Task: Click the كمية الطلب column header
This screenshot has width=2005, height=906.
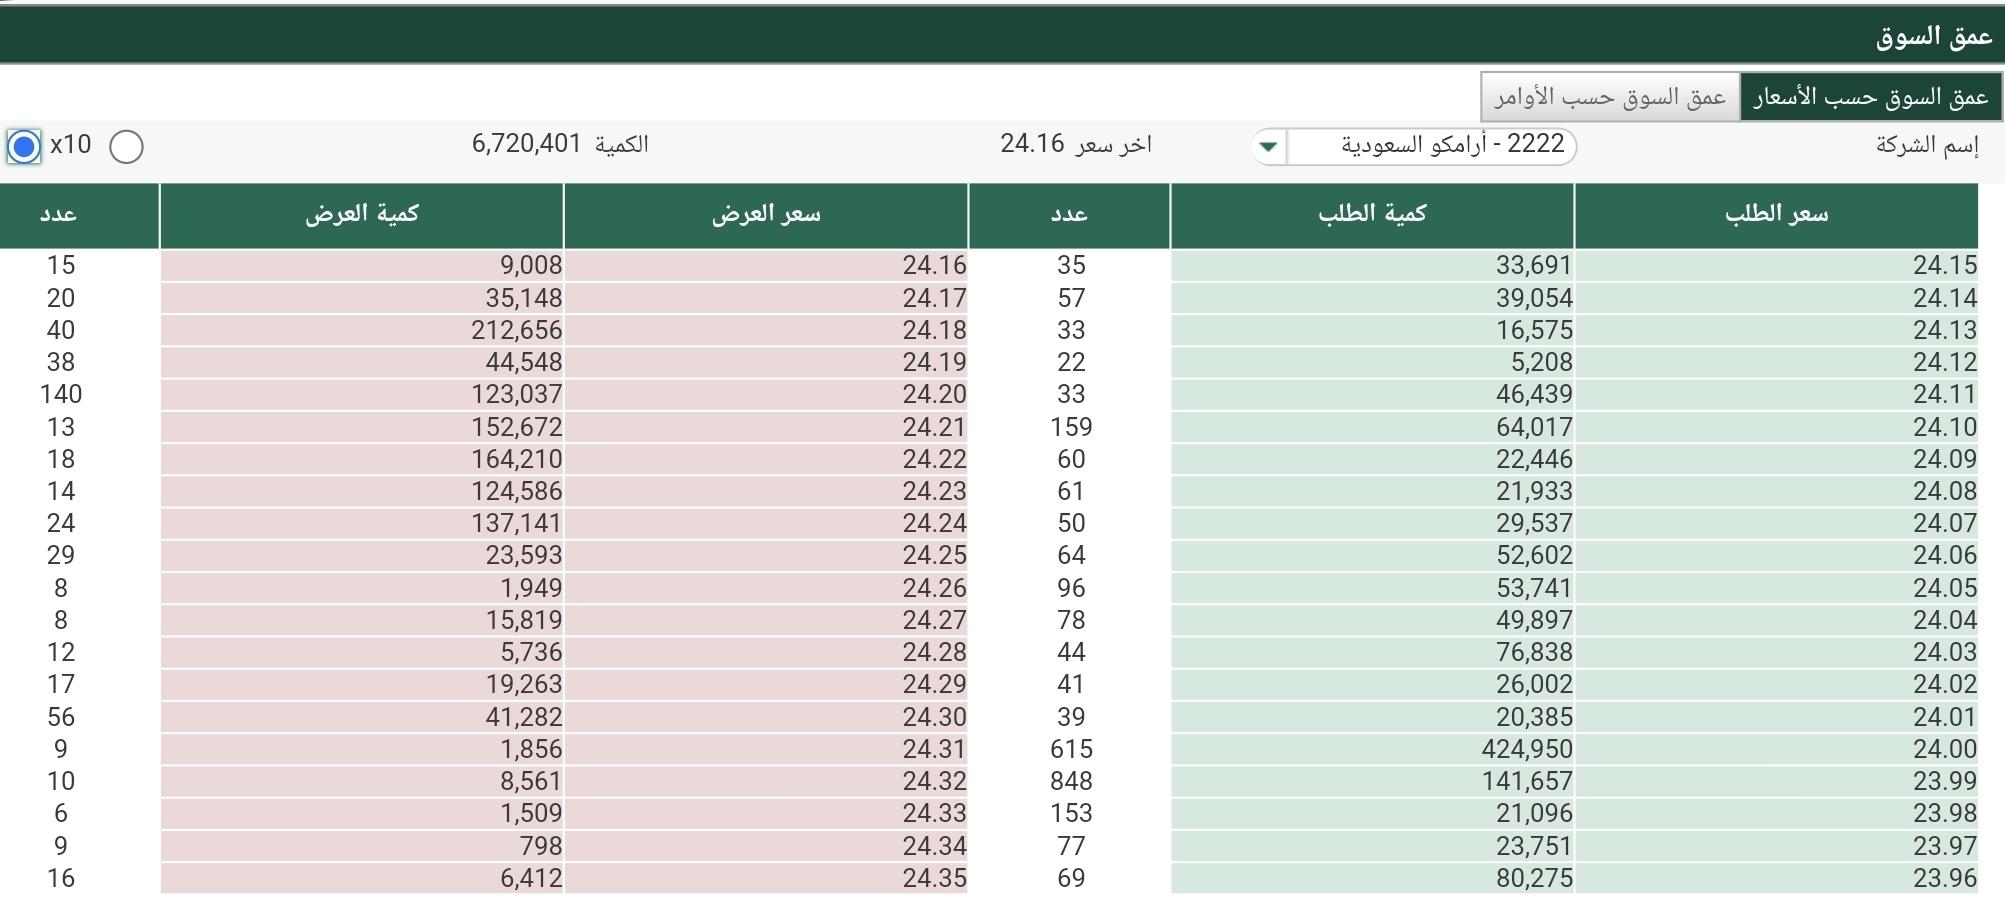Action: tap(1372, 215)
